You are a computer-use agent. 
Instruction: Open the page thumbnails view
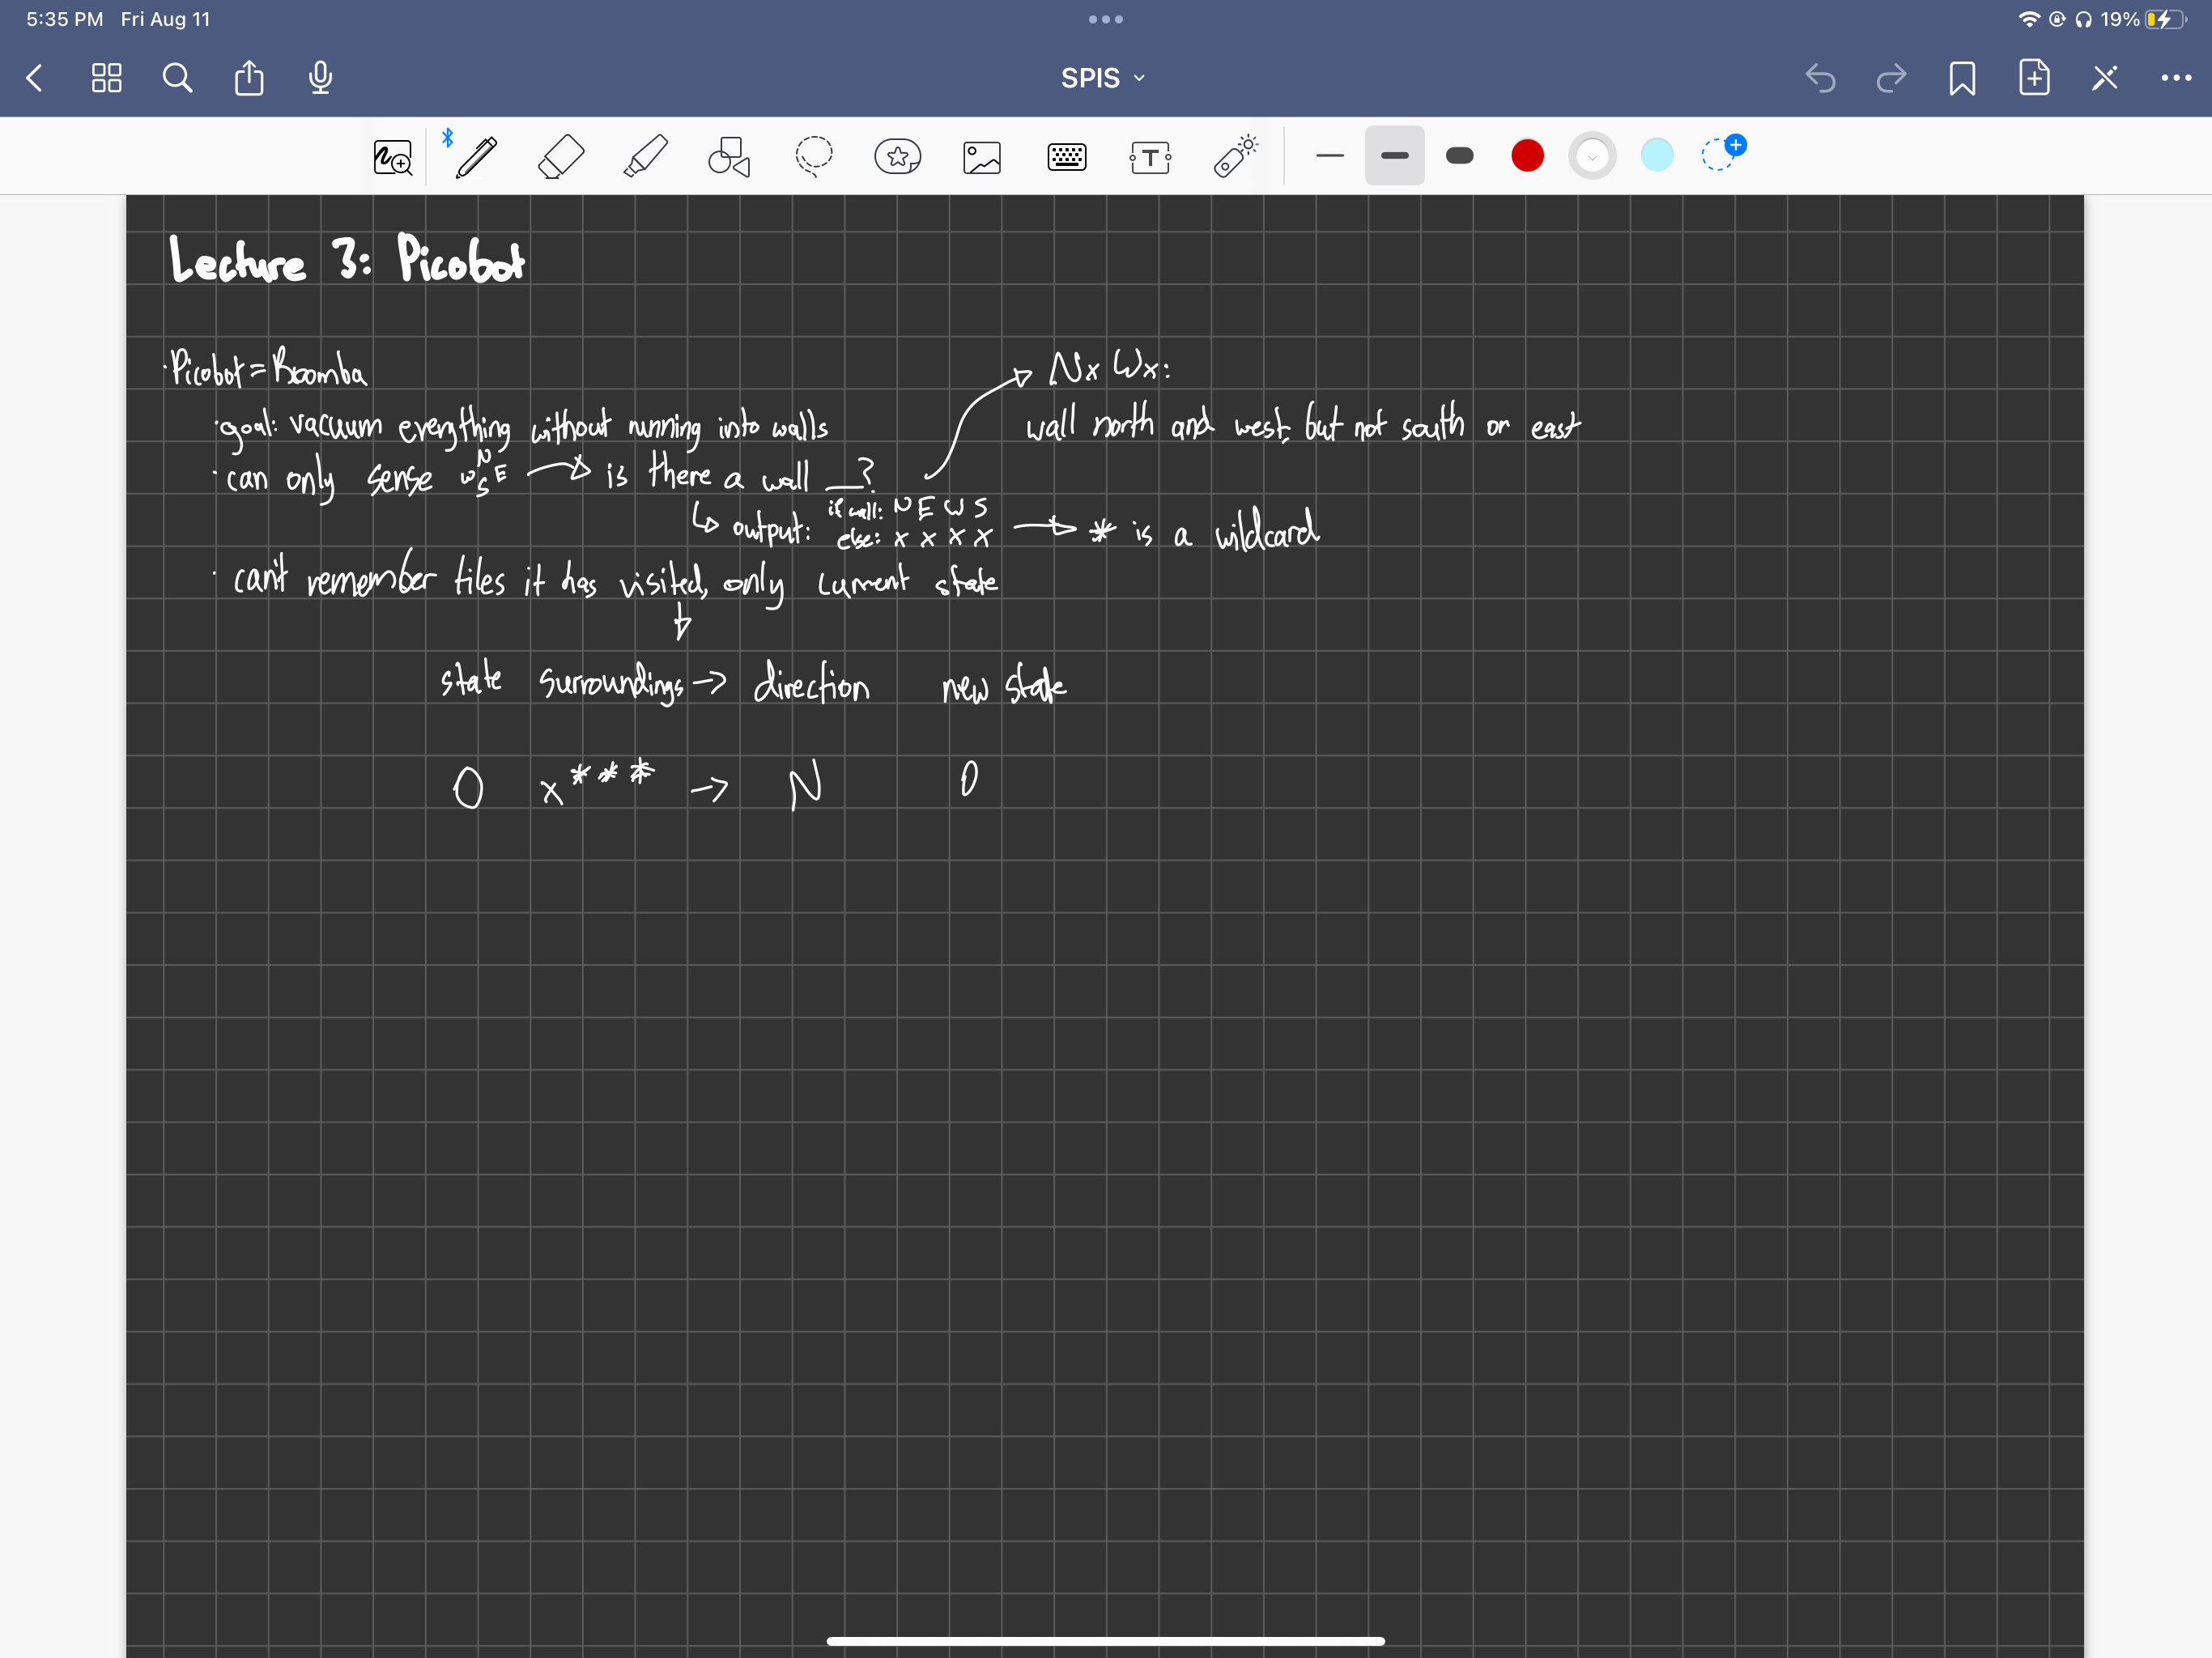107,78
